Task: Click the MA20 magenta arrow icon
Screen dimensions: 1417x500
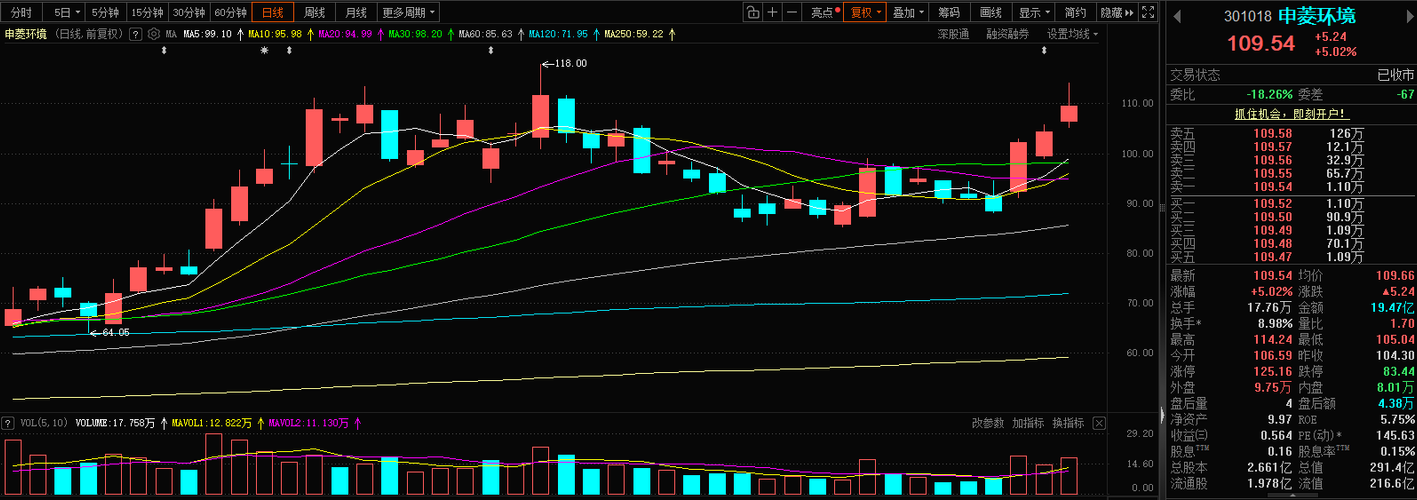Action: pyautogui.click(x=380, y=34)
